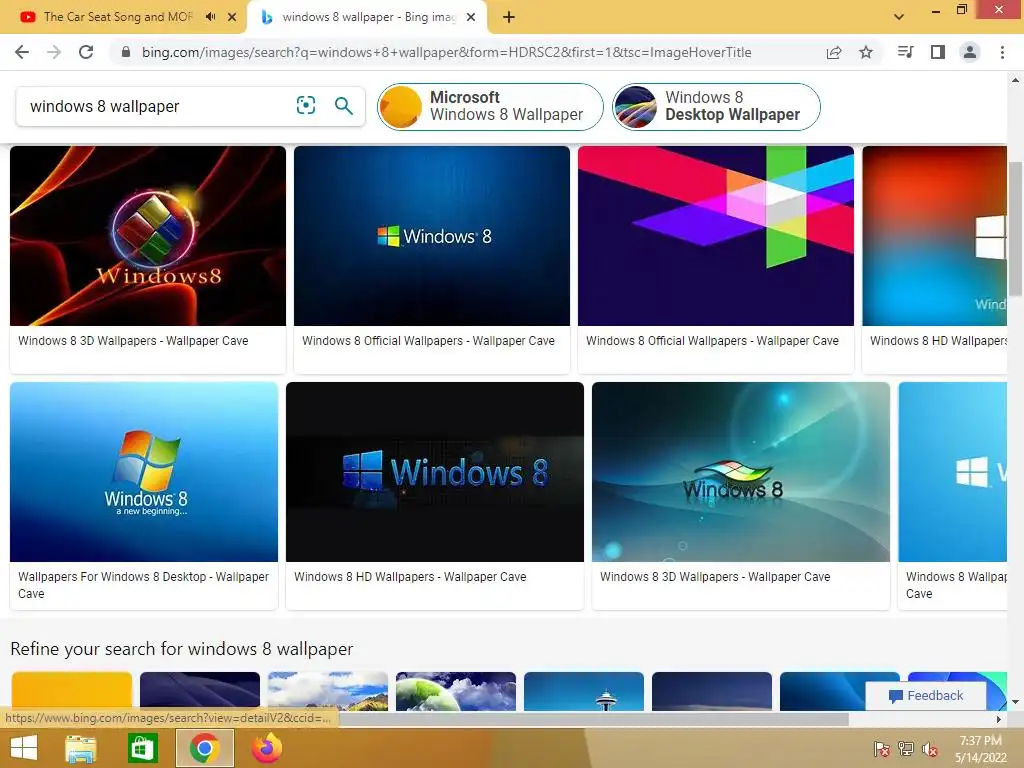Select Microsoft Windows 8 Wallpaper suggestion

pos(490,106)
